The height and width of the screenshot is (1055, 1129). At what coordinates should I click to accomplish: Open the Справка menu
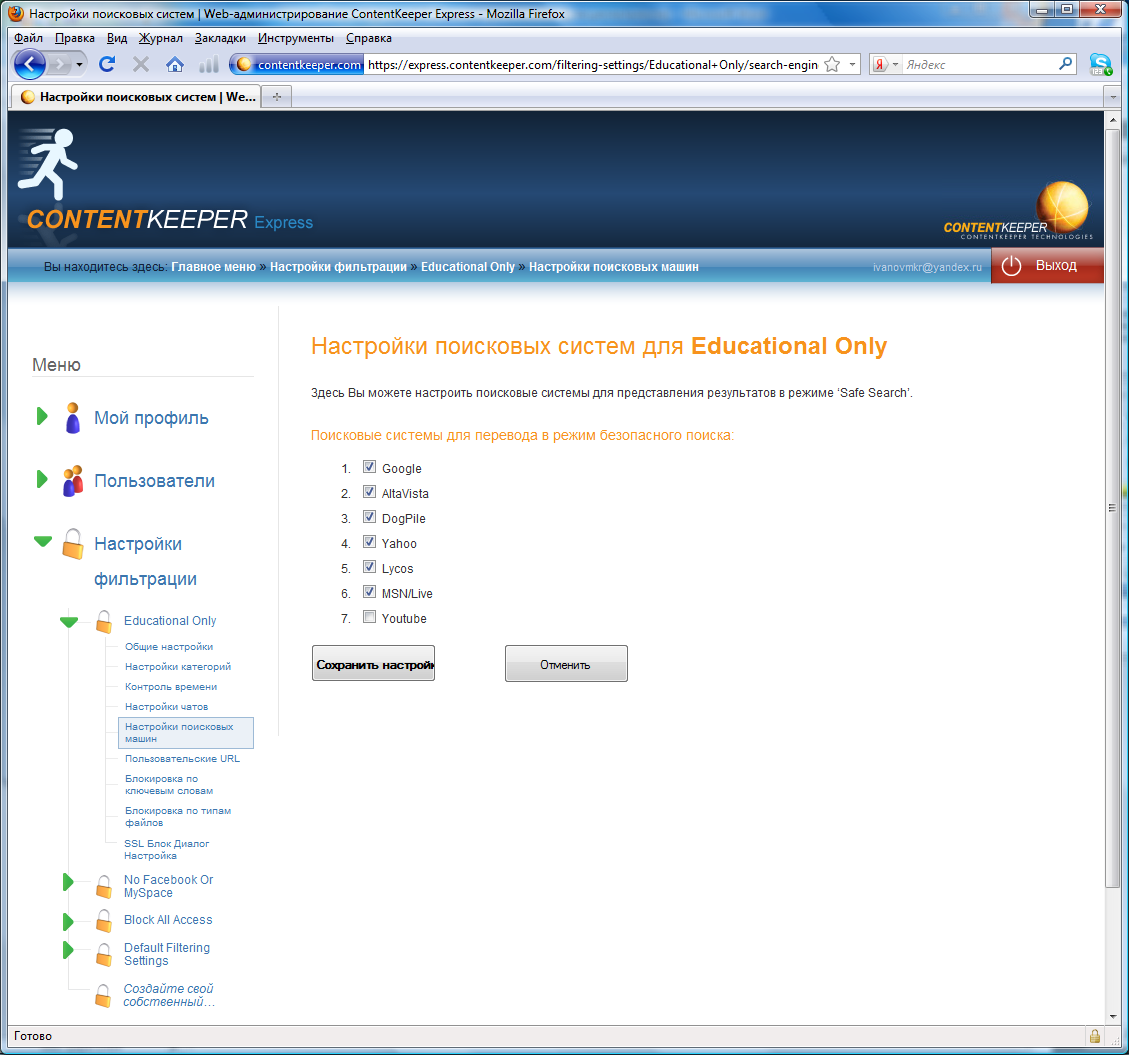(369, 38)
